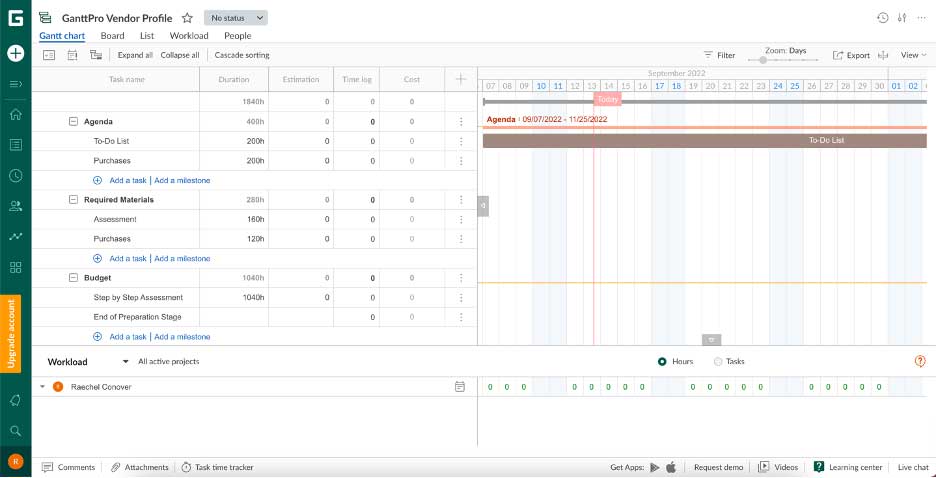Select the Tasks radio button
This screenshot has height=478, width=936.
718,362
